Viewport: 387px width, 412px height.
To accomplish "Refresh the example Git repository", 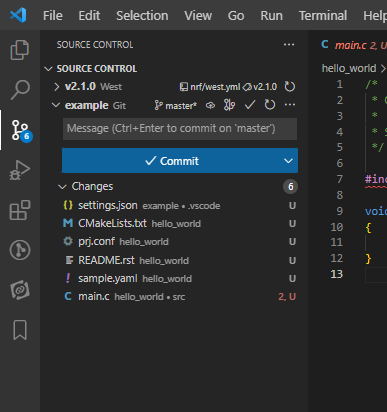I will tap(270, 105).
